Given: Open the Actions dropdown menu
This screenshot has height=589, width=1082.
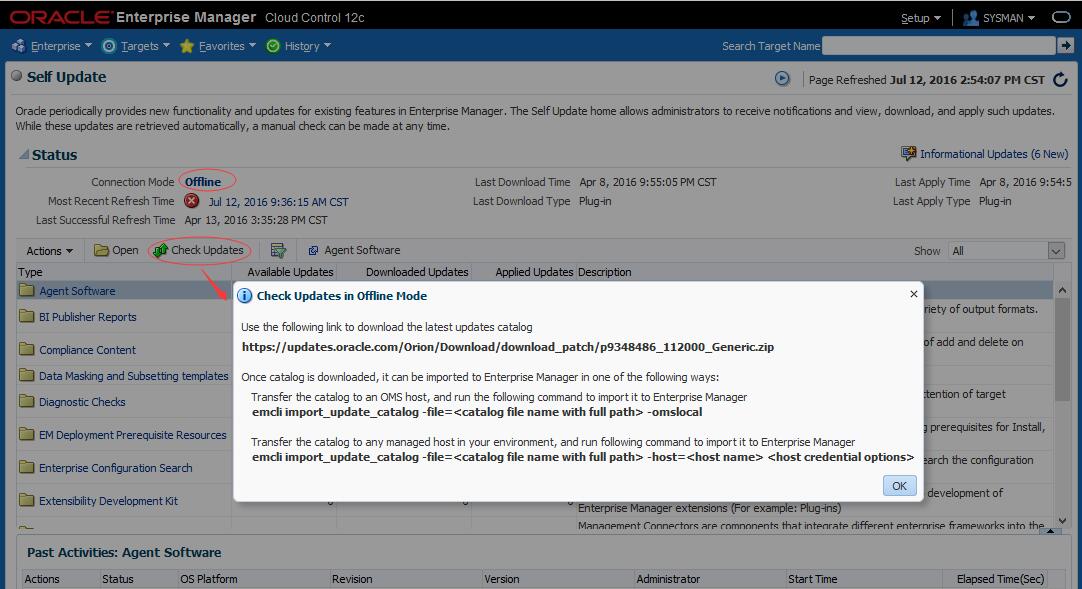Looking at the screenshot, I should [49, 251].
